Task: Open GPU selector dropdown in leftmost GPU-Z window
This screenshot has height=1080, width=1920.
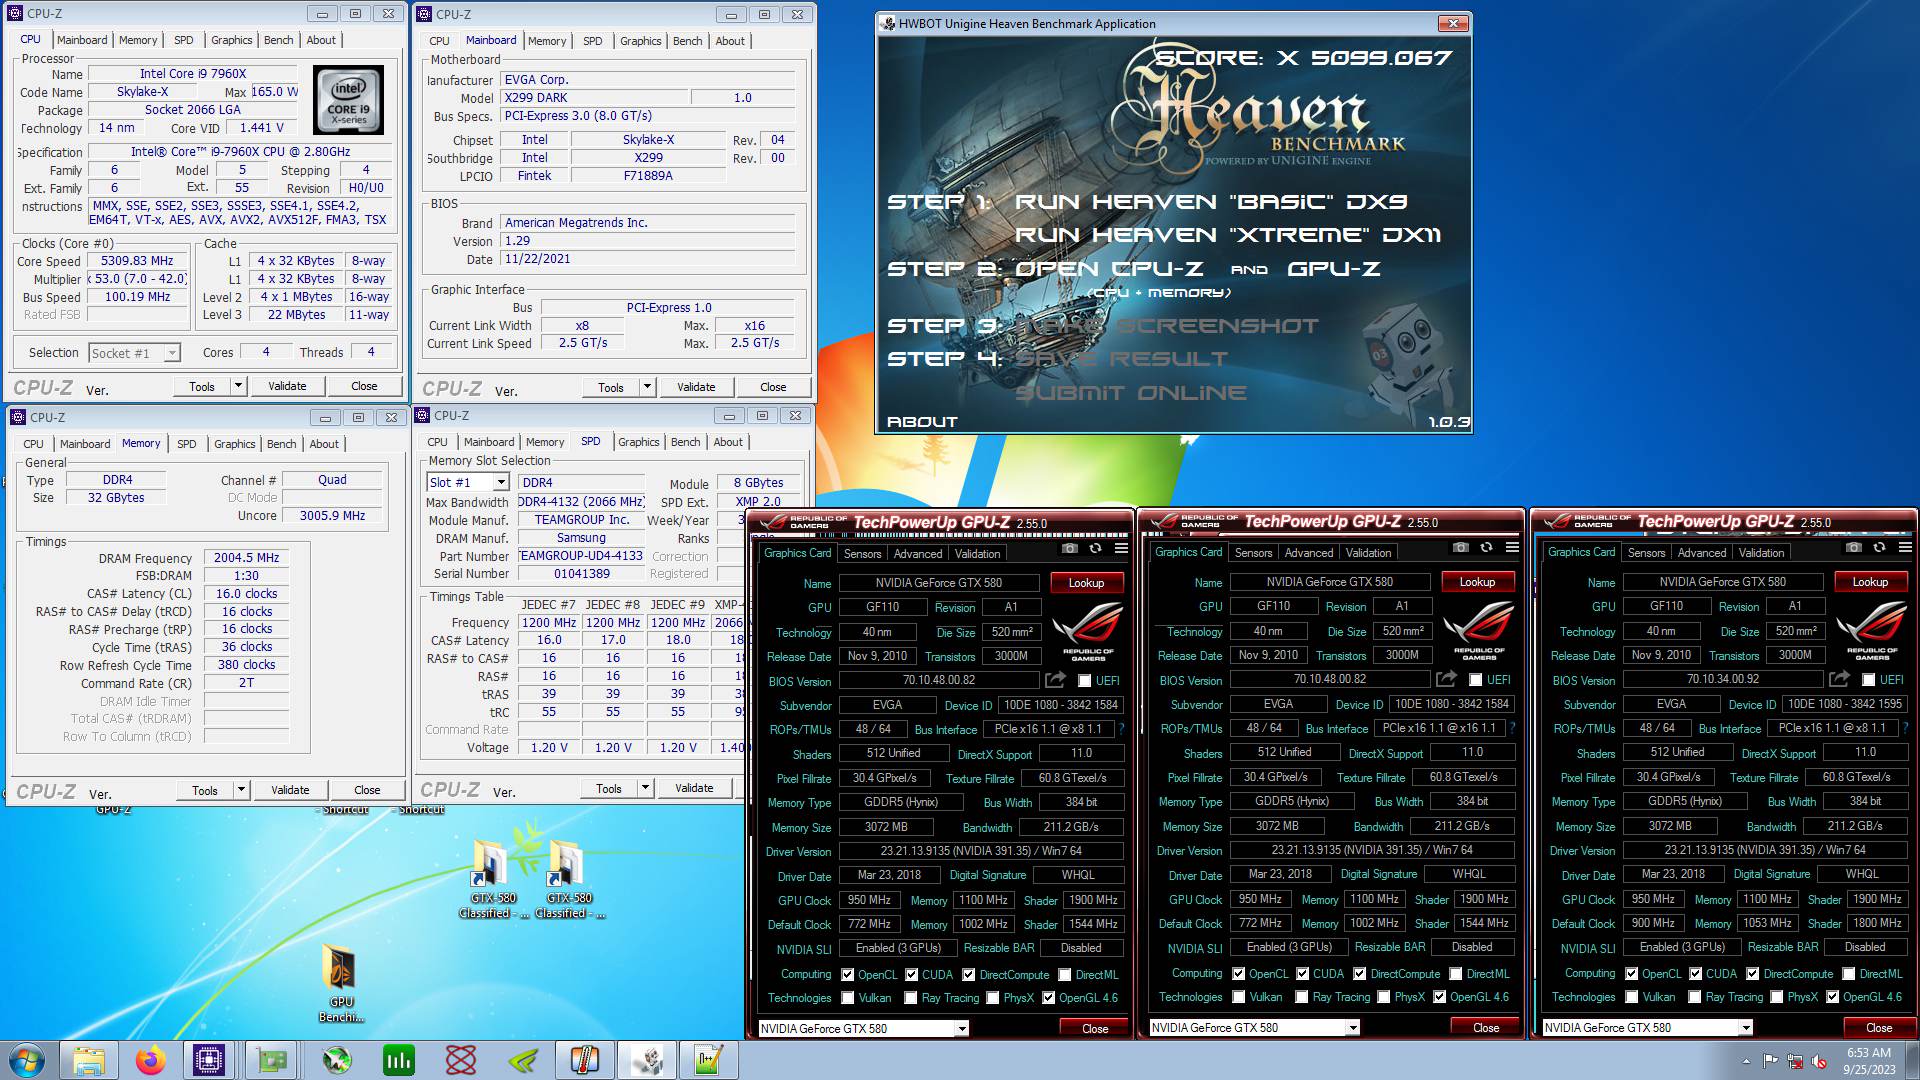Action: 962,1028
